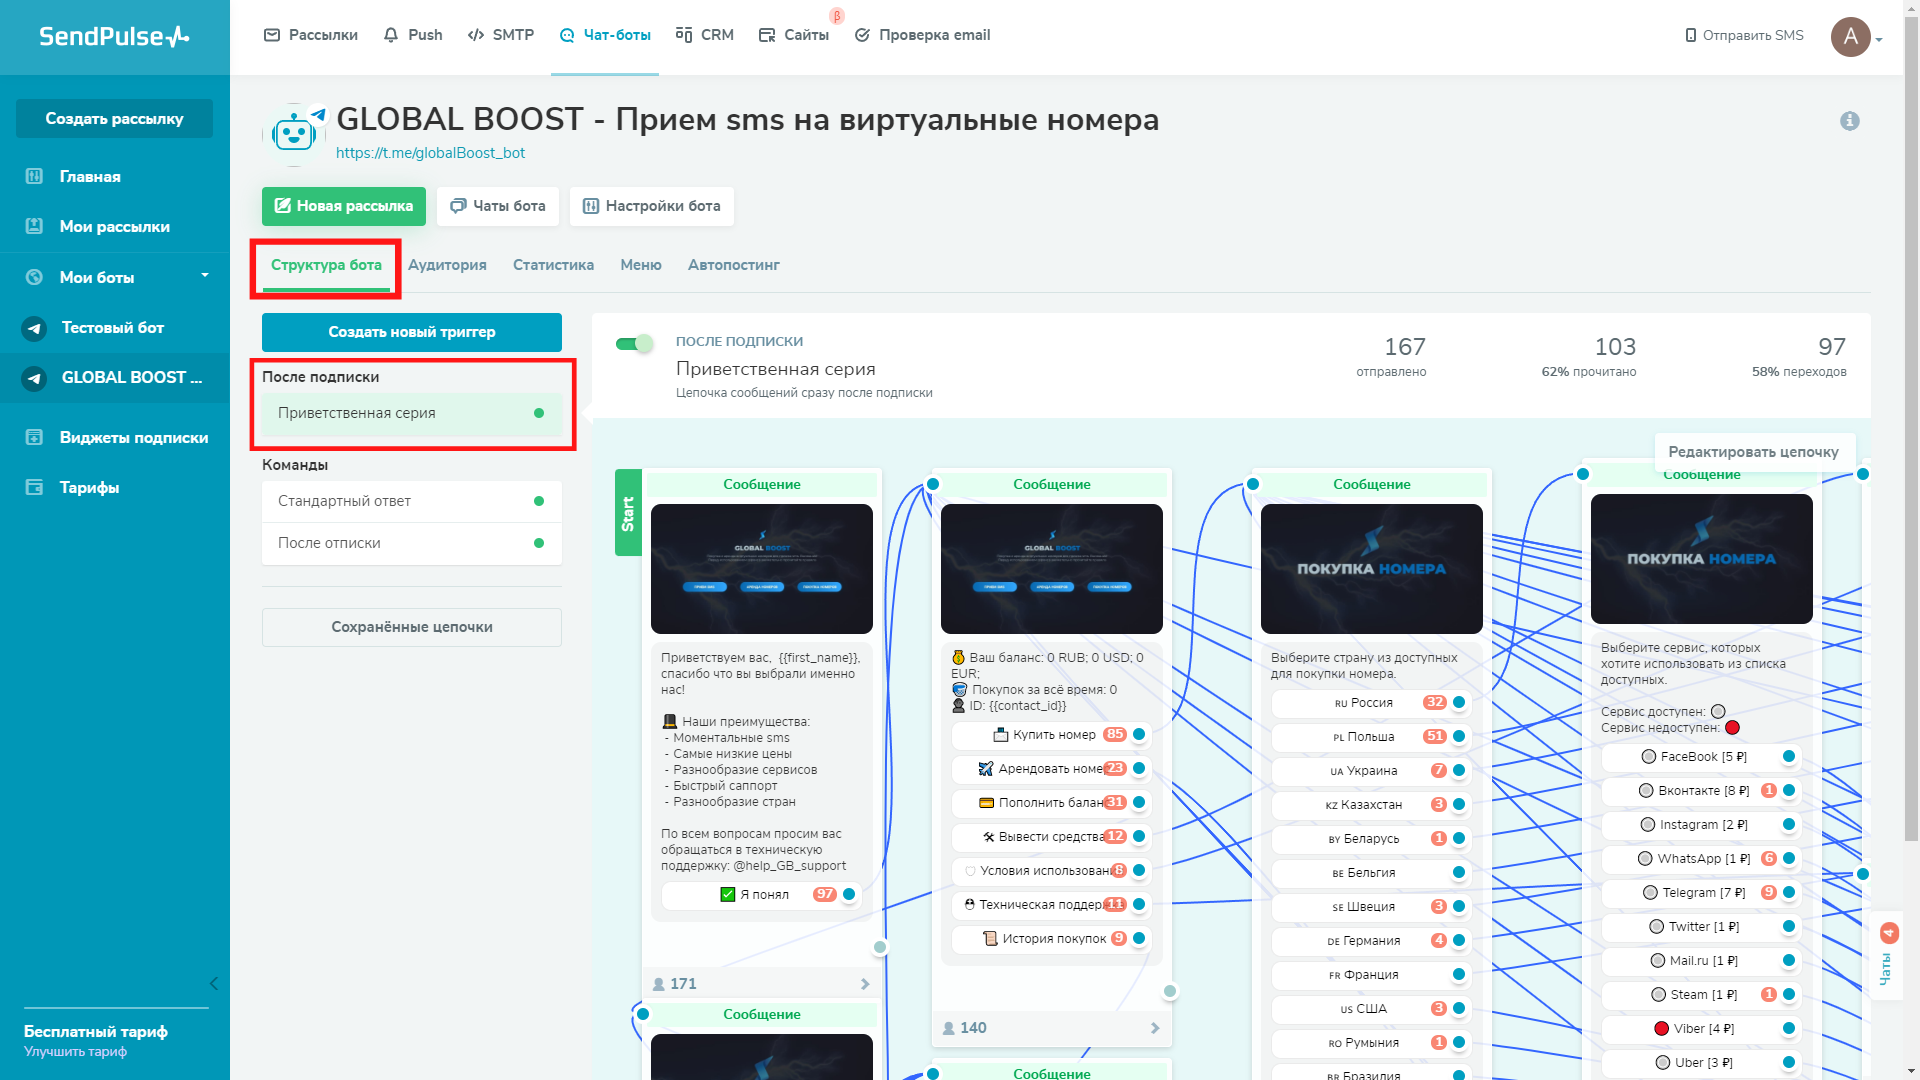Open the Автопостинг tab
The width and height of the screenshot is (1920, 1080).
pyautogui.click(x=733, y=264)
